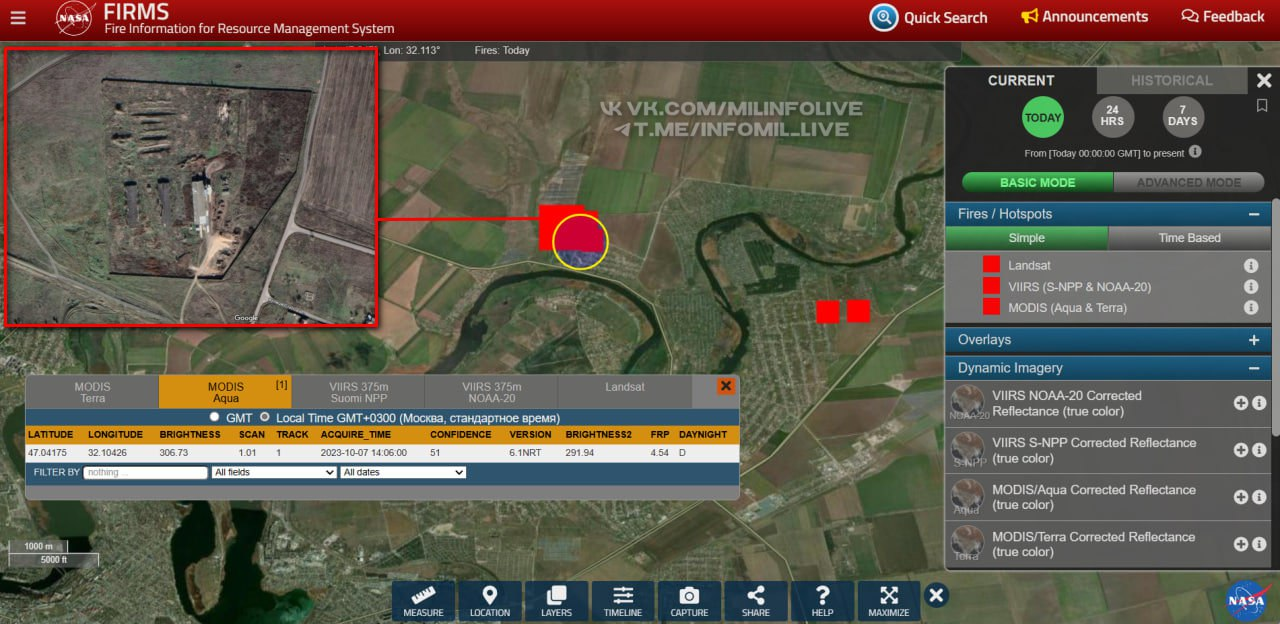Open the All fields filter dropdown

pos(273,472)
